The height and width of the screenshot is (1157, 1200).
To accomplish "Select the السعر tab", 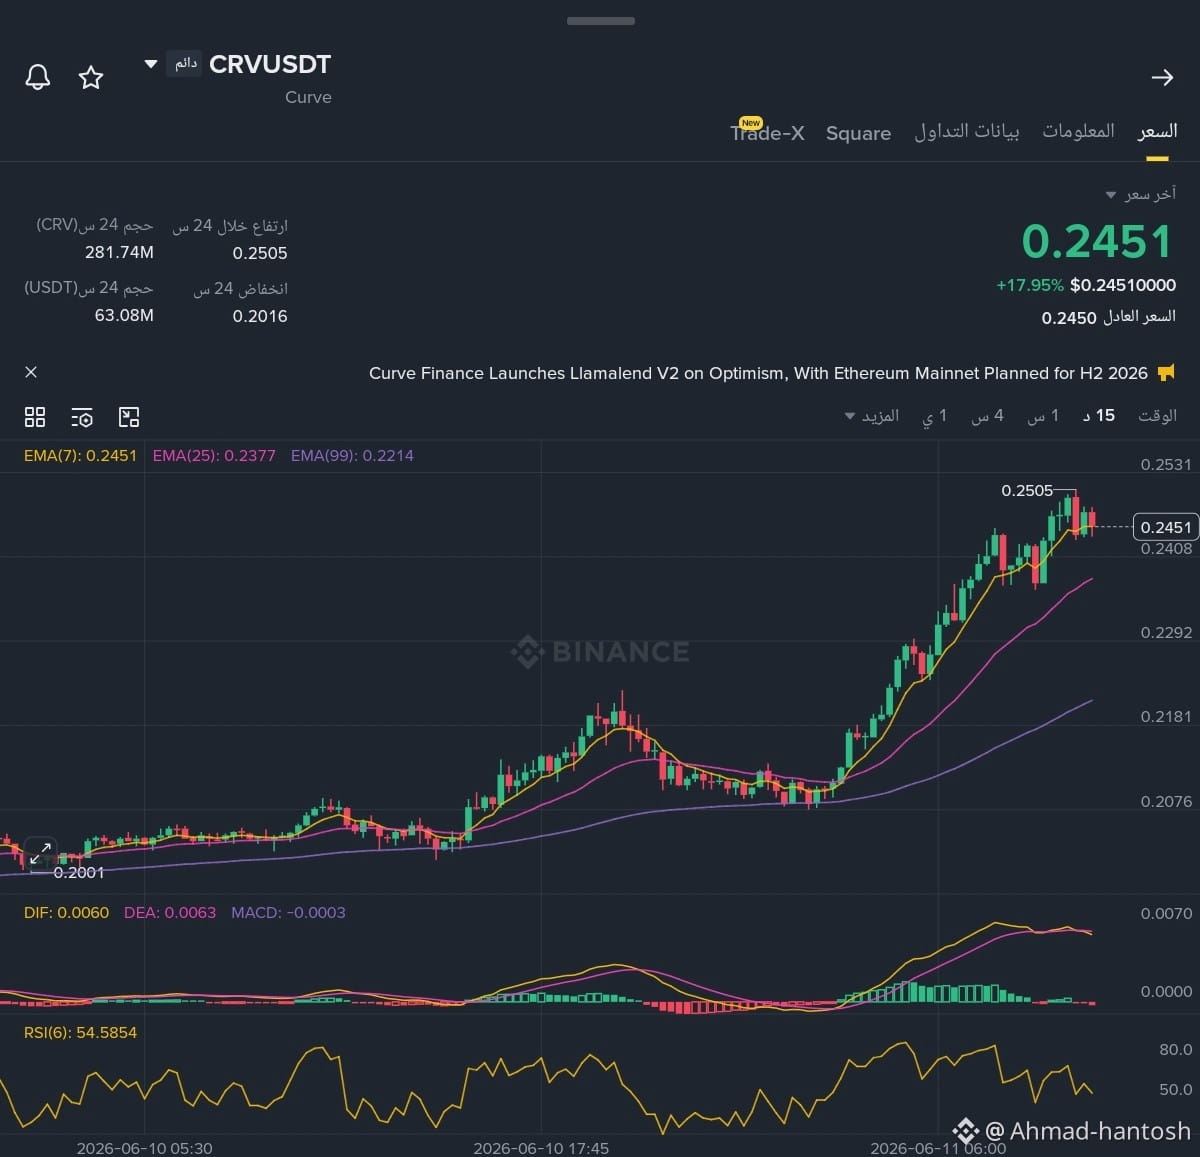I will [x=1157, y=131].
